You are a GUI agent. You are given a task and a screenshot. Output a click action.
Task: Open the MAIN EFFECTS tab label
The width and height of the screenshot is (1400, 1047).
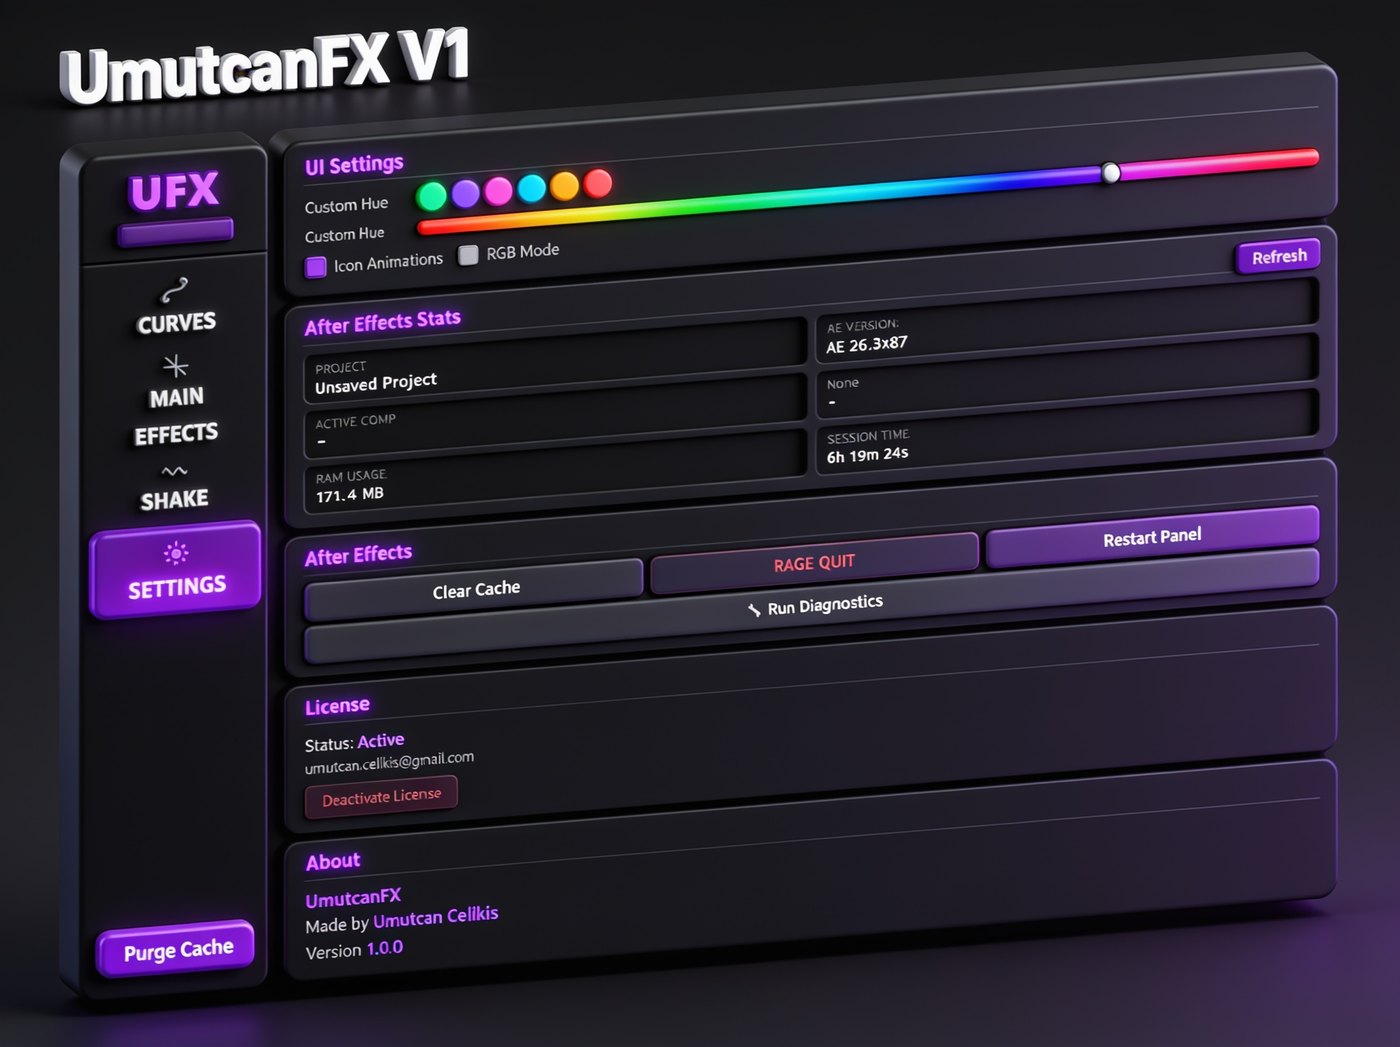(x=176, y=415)
